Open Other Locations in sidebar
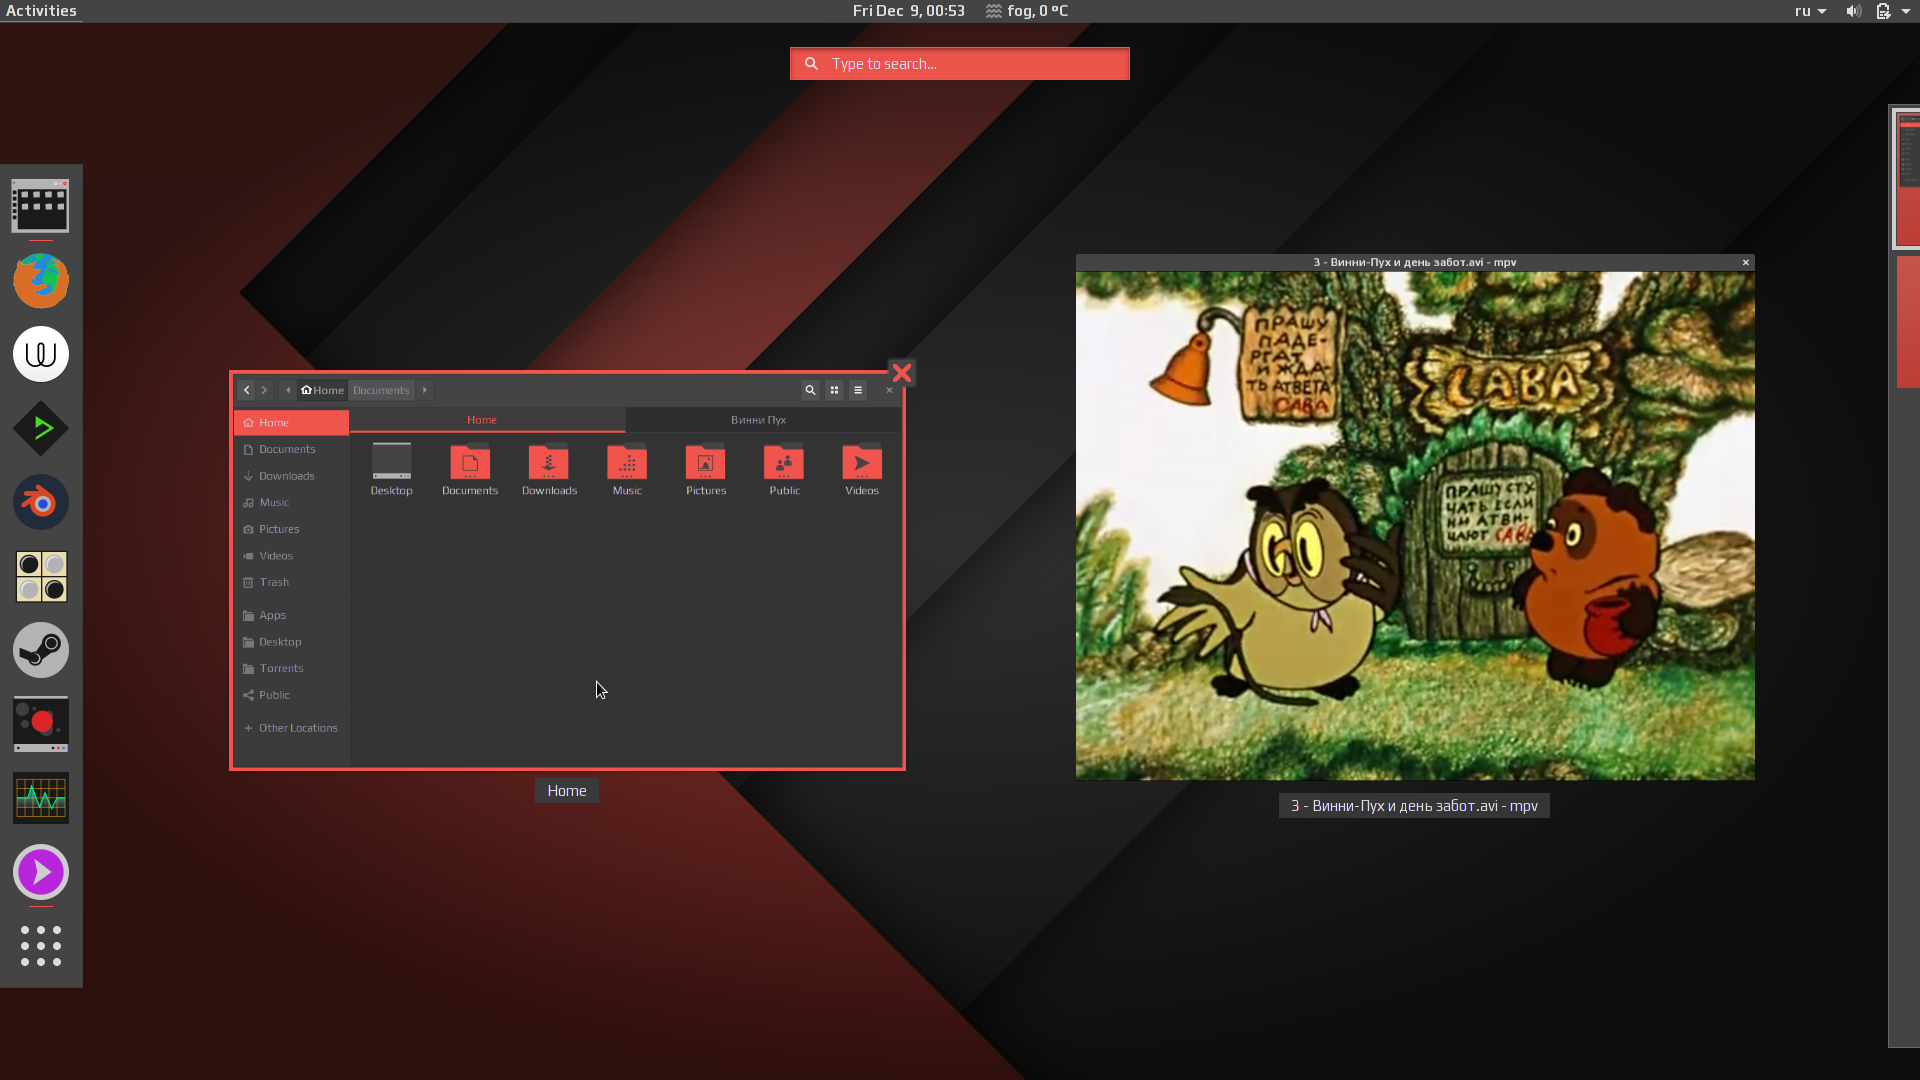This screenshot has height=1080, width=1920. [x=291, y=728]
